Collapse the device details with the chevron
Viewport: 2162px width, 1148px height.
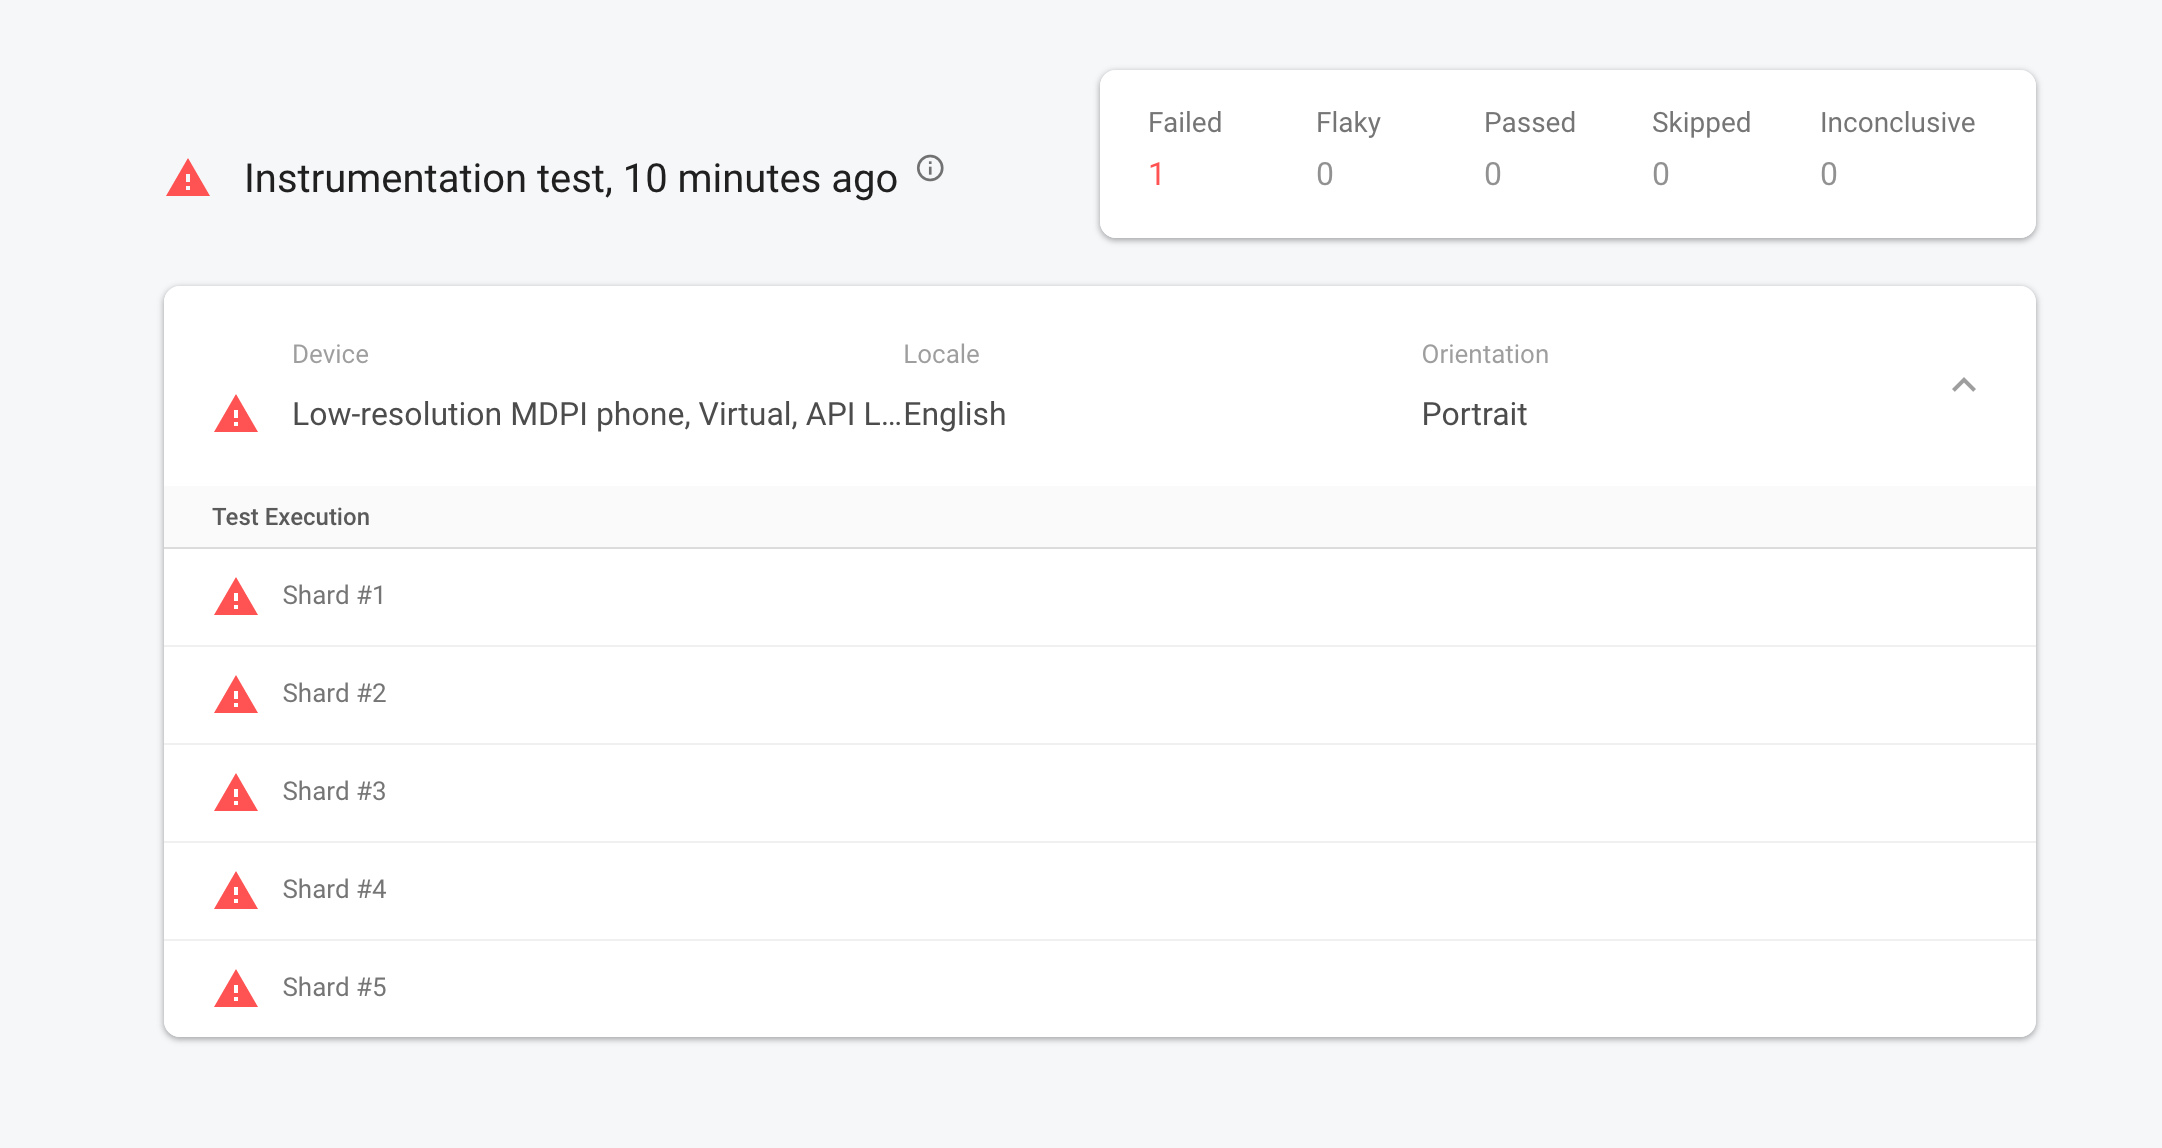coord(1964,385)
